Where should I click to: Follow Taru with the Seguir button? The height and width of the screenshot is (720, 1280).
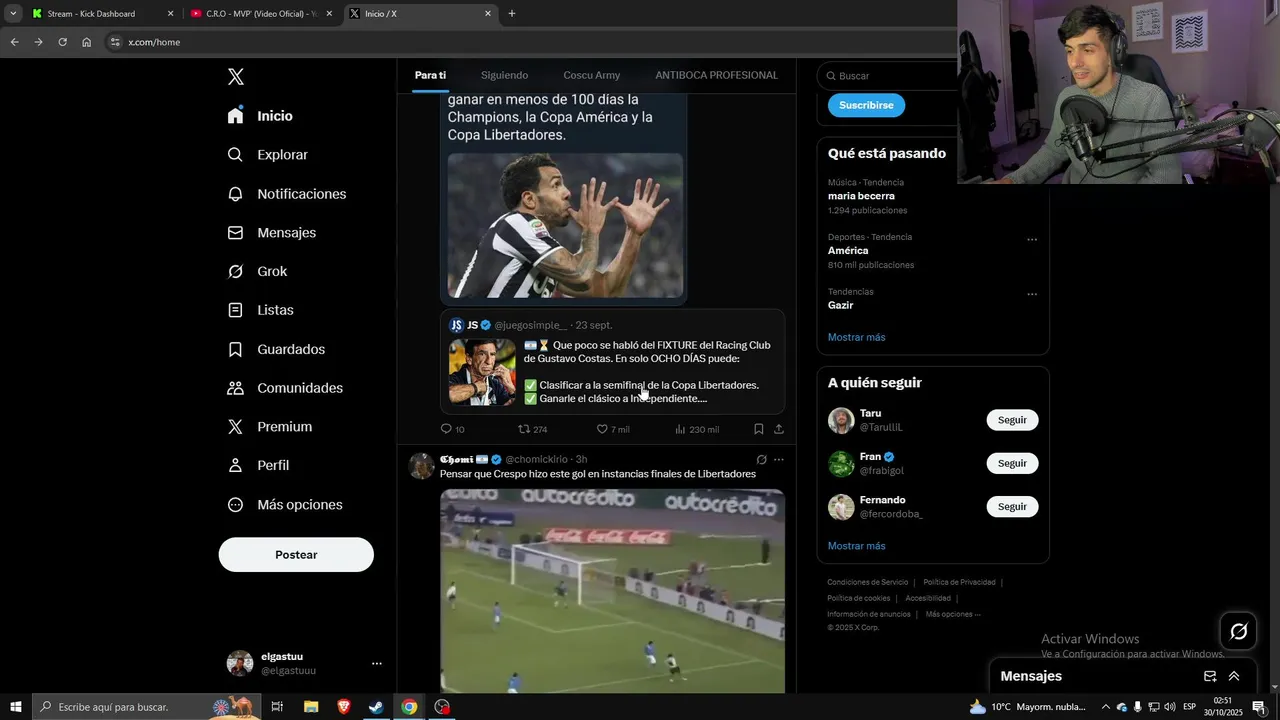click(1012, 420)
